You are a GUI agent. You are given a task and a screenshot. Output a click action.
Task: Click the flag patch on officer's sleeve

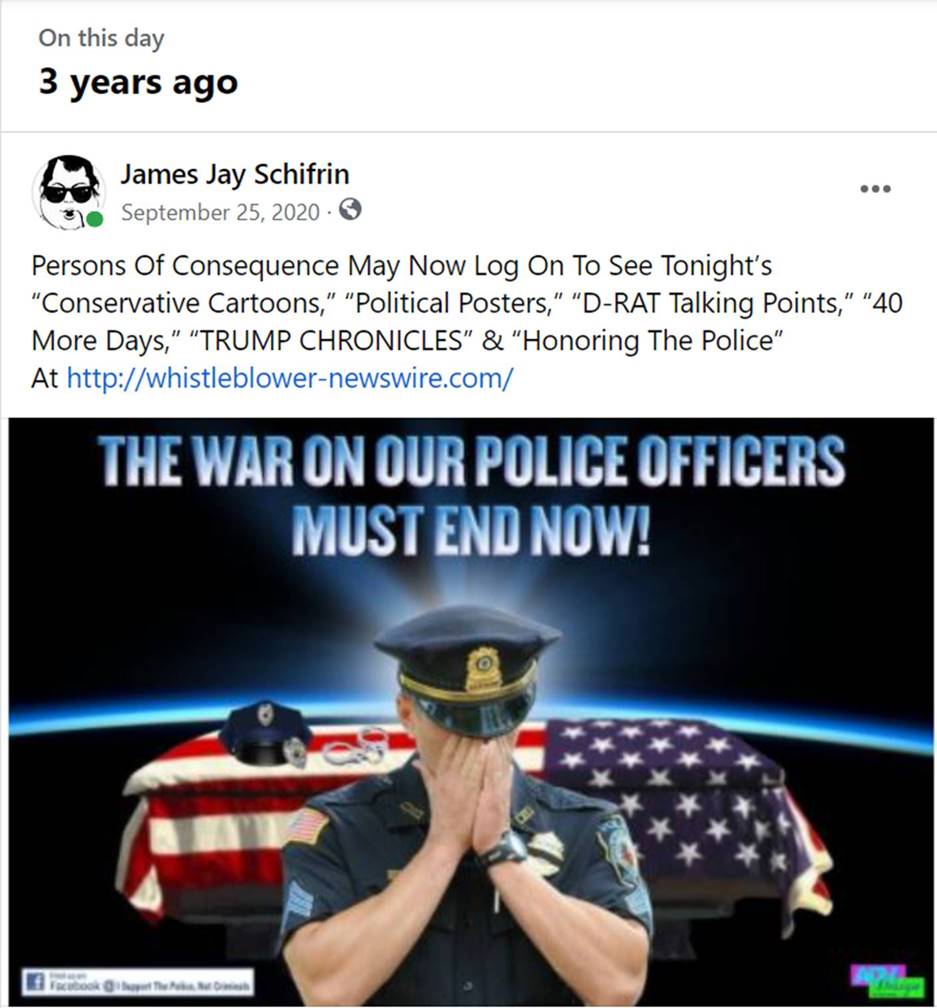click(306, 826)
